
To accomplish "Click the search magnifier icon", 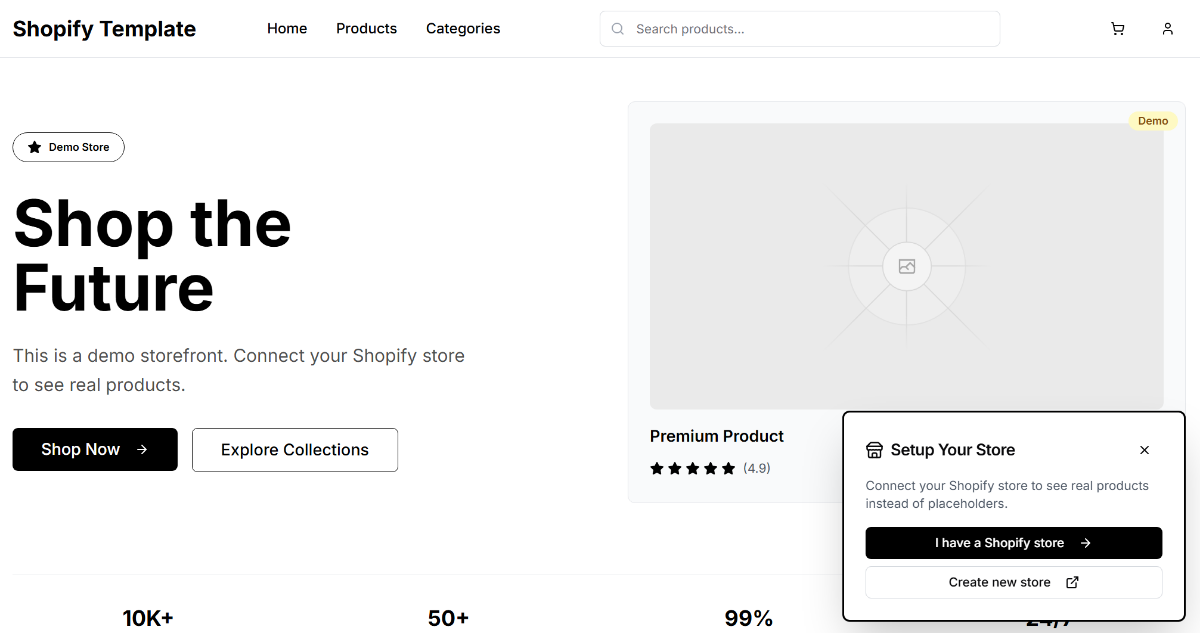I will point(617,29).
